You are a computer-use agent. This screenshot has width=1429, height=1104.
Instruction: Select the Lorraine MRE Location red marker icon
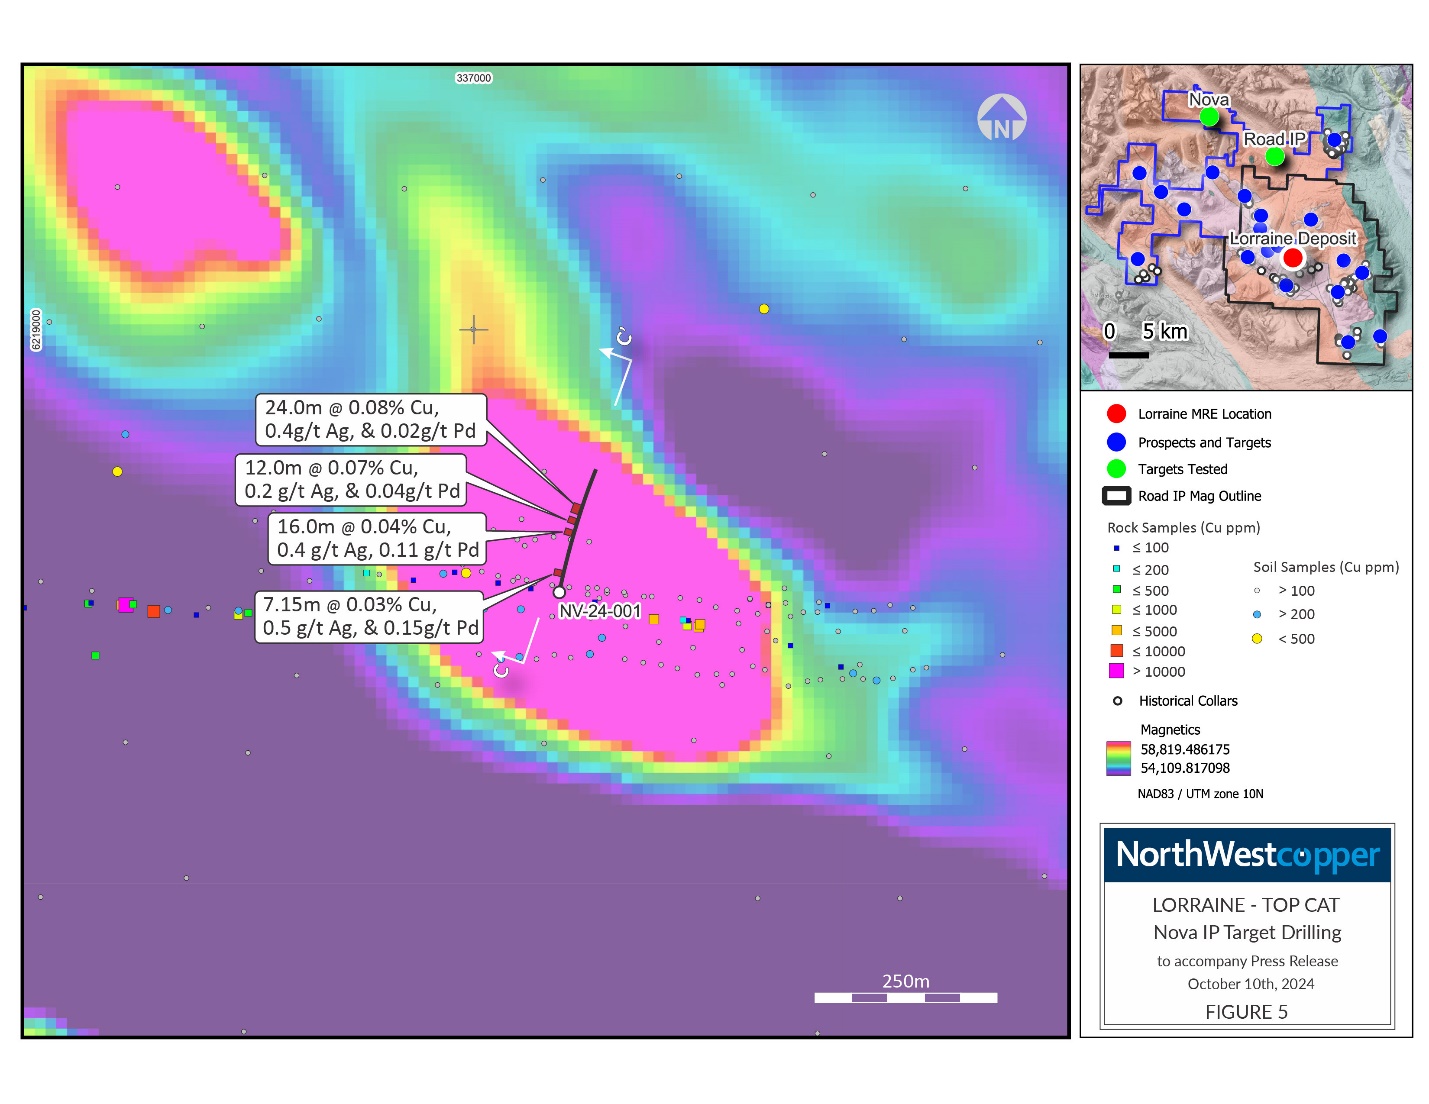point(1116,414)
